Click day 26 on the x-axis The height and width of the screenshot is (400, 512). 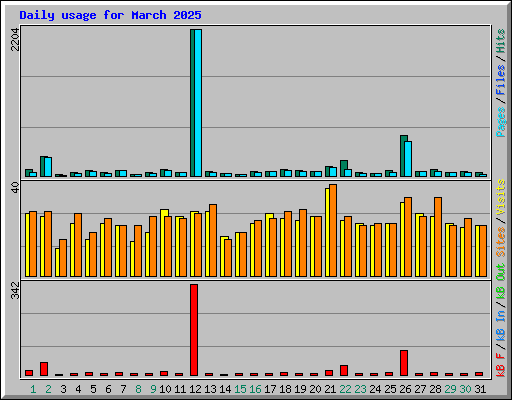405,389
